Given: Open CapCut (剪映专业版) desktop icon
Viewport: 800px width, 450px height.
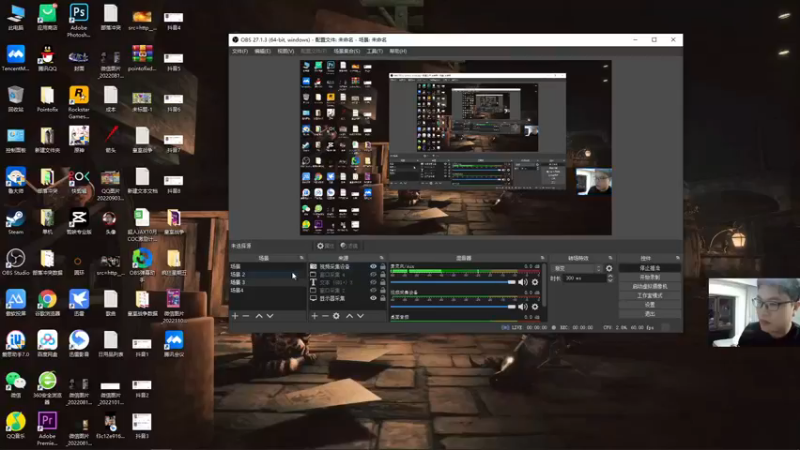Looking at the screenshot, I should pos(79,222).
